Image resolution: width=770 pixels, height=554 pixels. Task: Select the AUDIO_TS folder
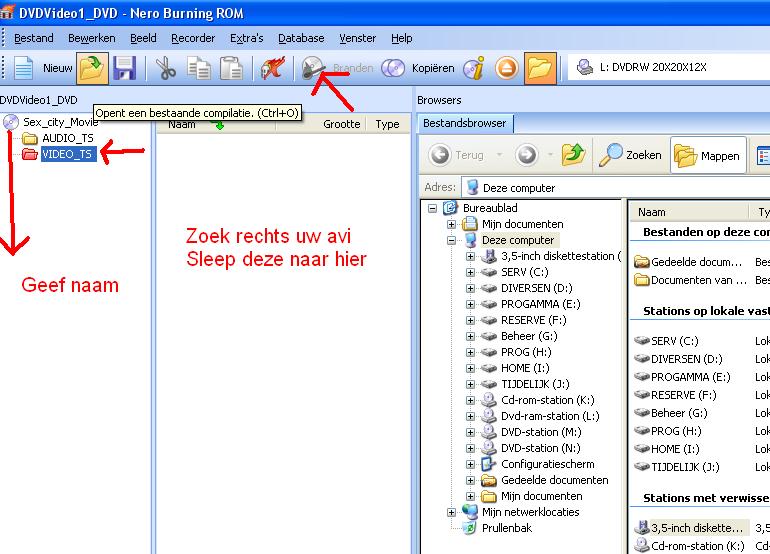click(68, 138)
